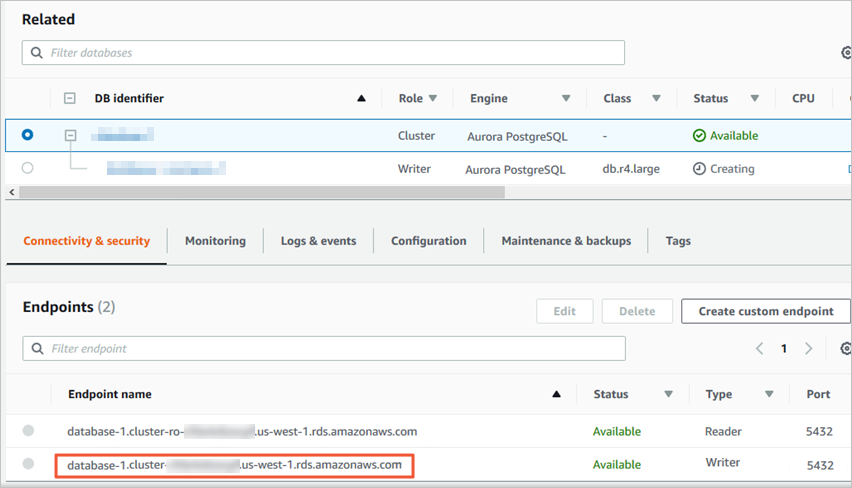The height and width of the screenshot is (488, 852).
Task: Open the Logs & events tab
Action: [318, 241]
